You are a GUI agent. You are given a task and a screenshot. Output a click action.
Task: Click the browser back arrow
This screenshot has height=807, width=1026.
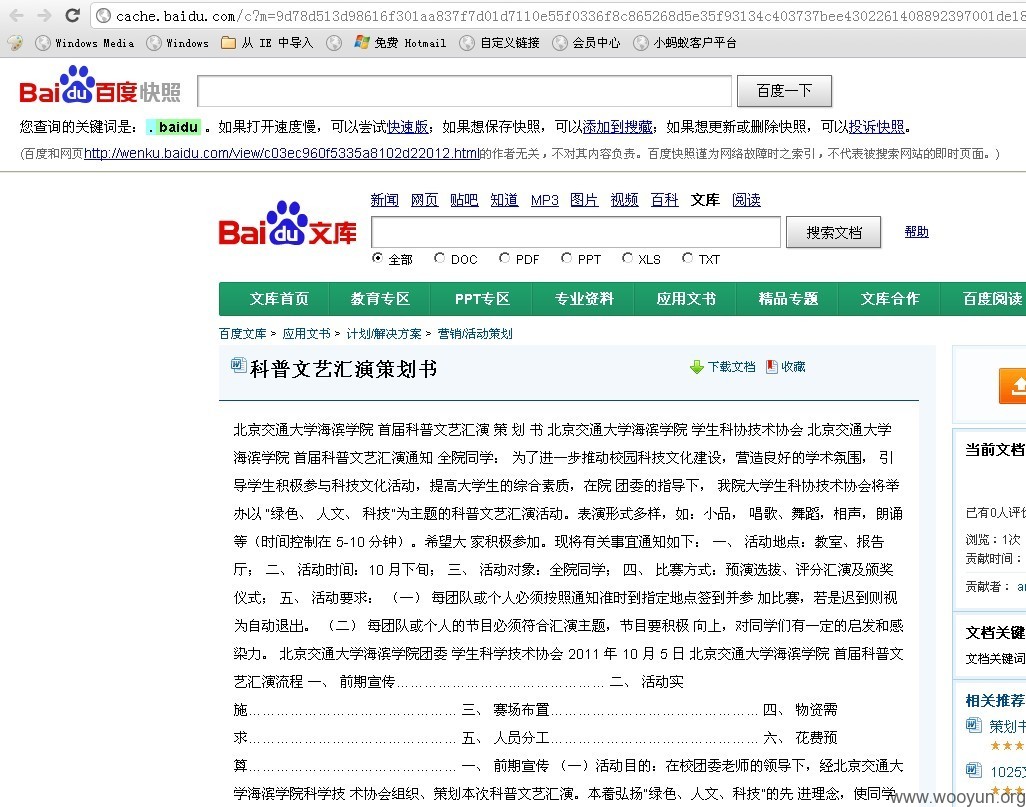point(17,15)
